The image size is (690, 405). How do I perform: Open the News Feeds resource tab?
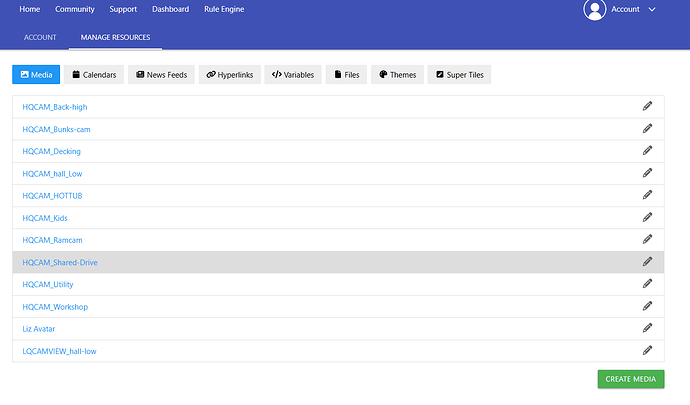coord(161,75)
